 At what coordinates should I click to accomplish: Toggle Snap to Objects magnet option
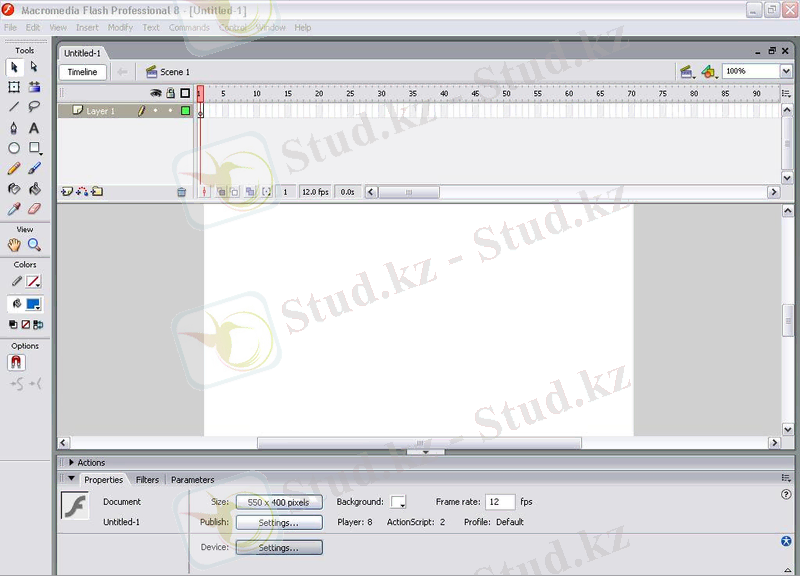coord(16,362)
